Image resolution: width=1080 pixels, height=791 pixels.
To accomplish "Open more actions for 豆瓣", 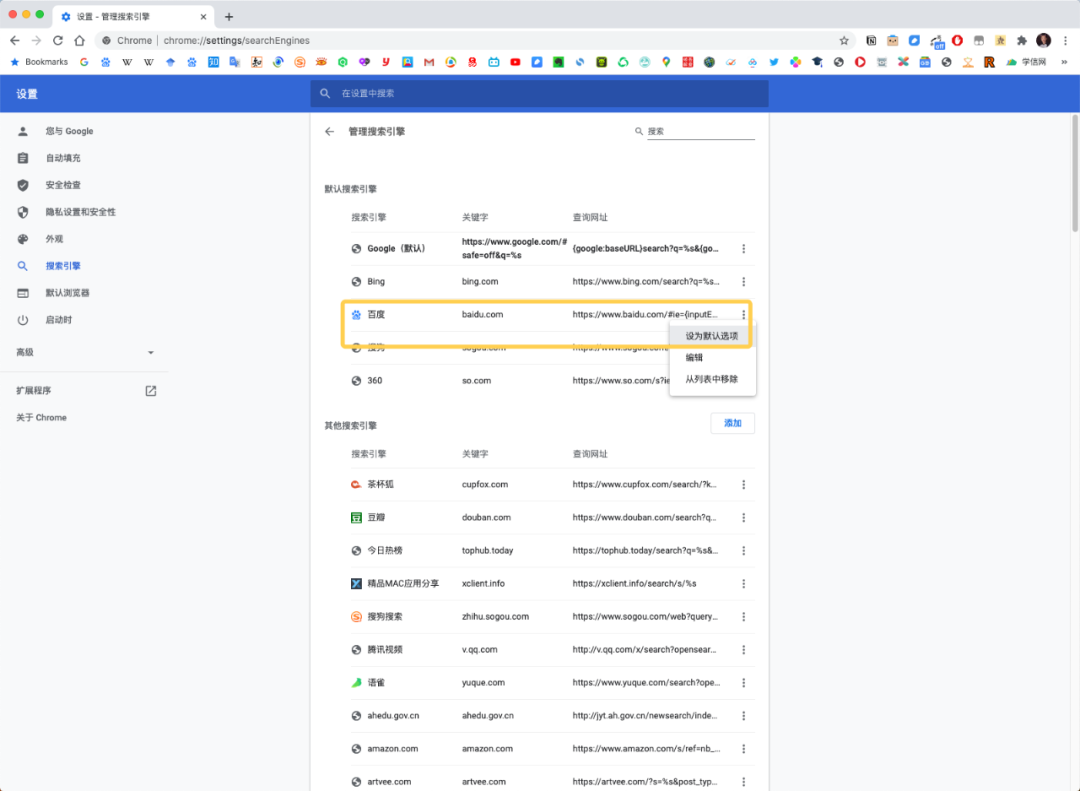I will (x=743, y=518).
